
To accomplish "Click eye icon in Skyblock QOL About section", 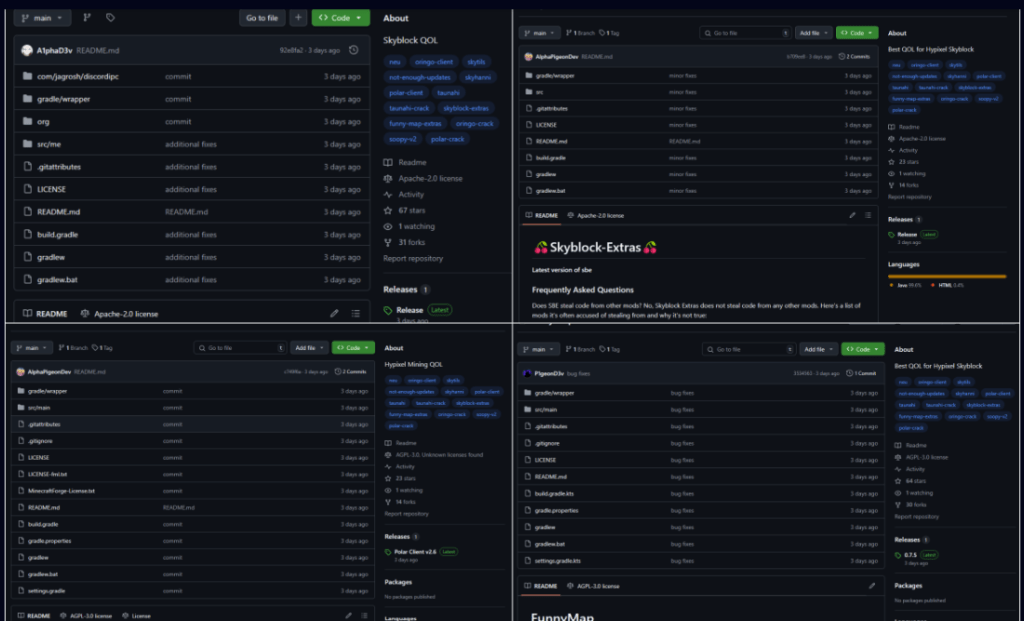I will point(388,227).
